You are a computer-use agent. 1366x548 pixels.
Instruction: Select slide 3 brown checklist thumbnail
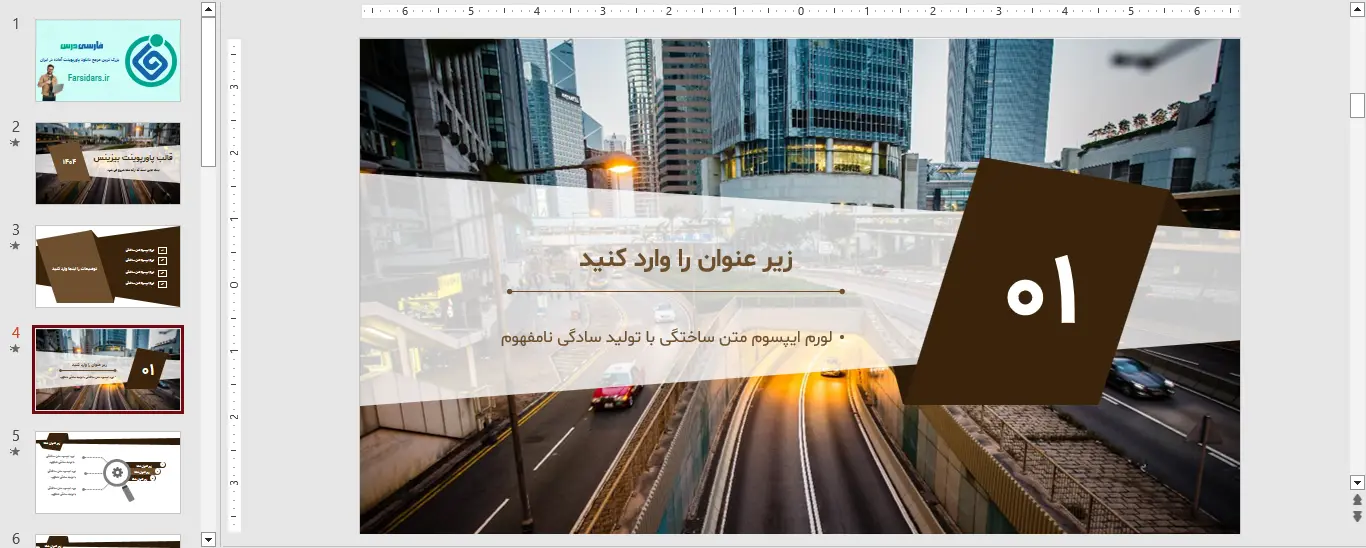pyautogui.click(x=108, y=266)
